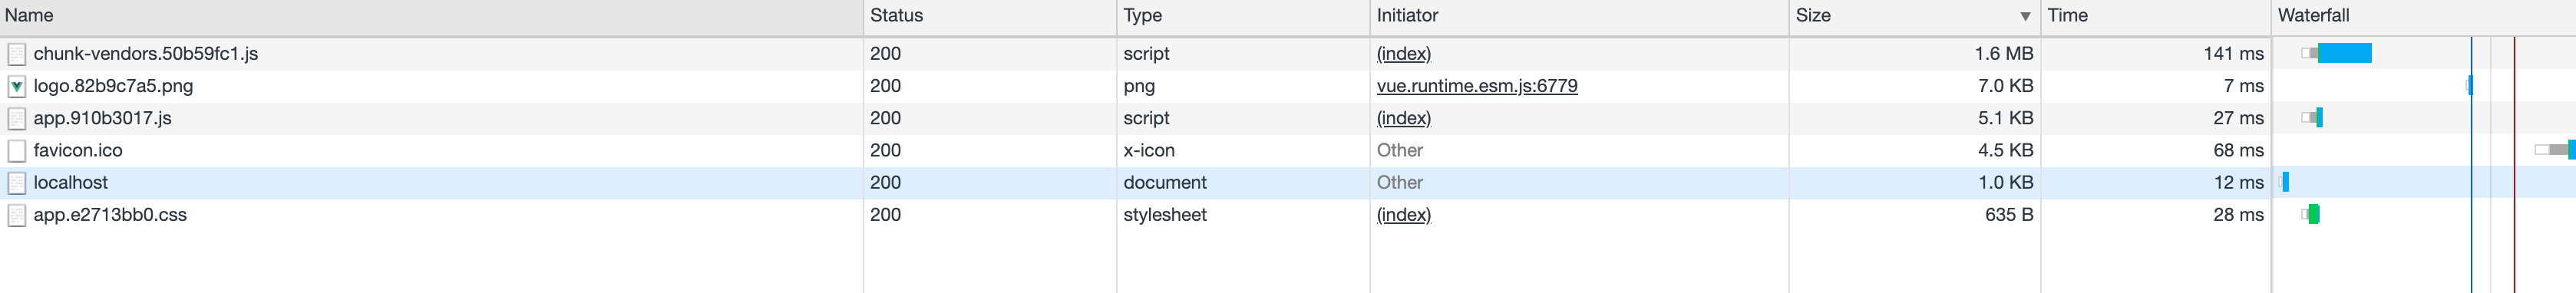Open the (index) initiator link for chunk-vendors

1404,54
